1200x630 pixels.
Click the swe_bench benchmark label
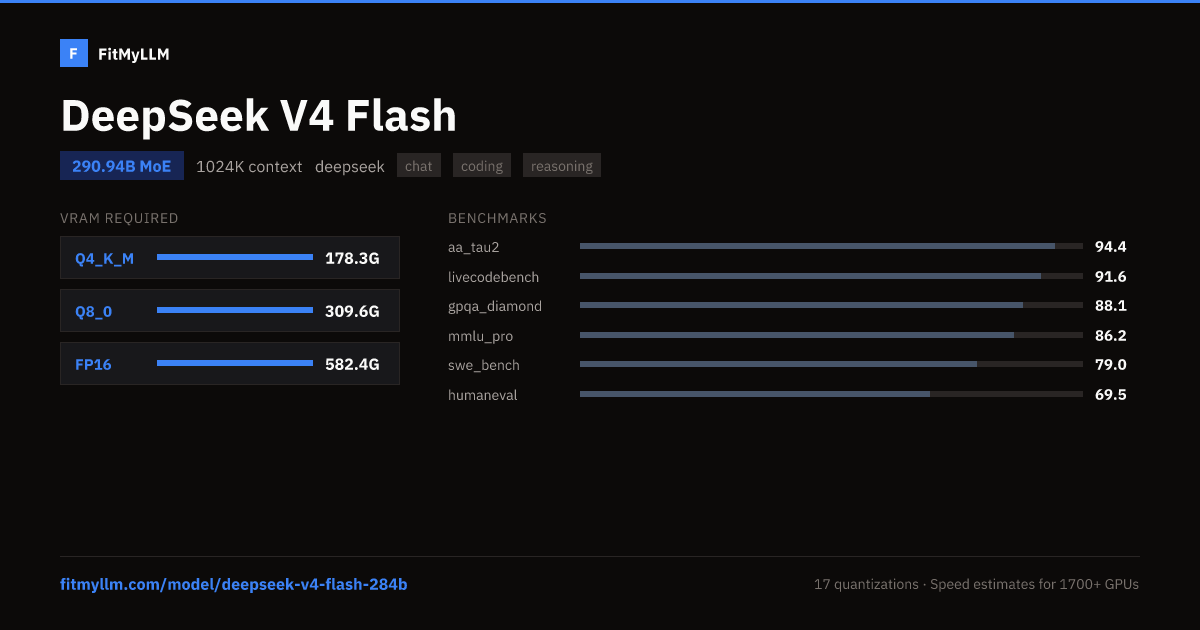click(x=484, y=365)
